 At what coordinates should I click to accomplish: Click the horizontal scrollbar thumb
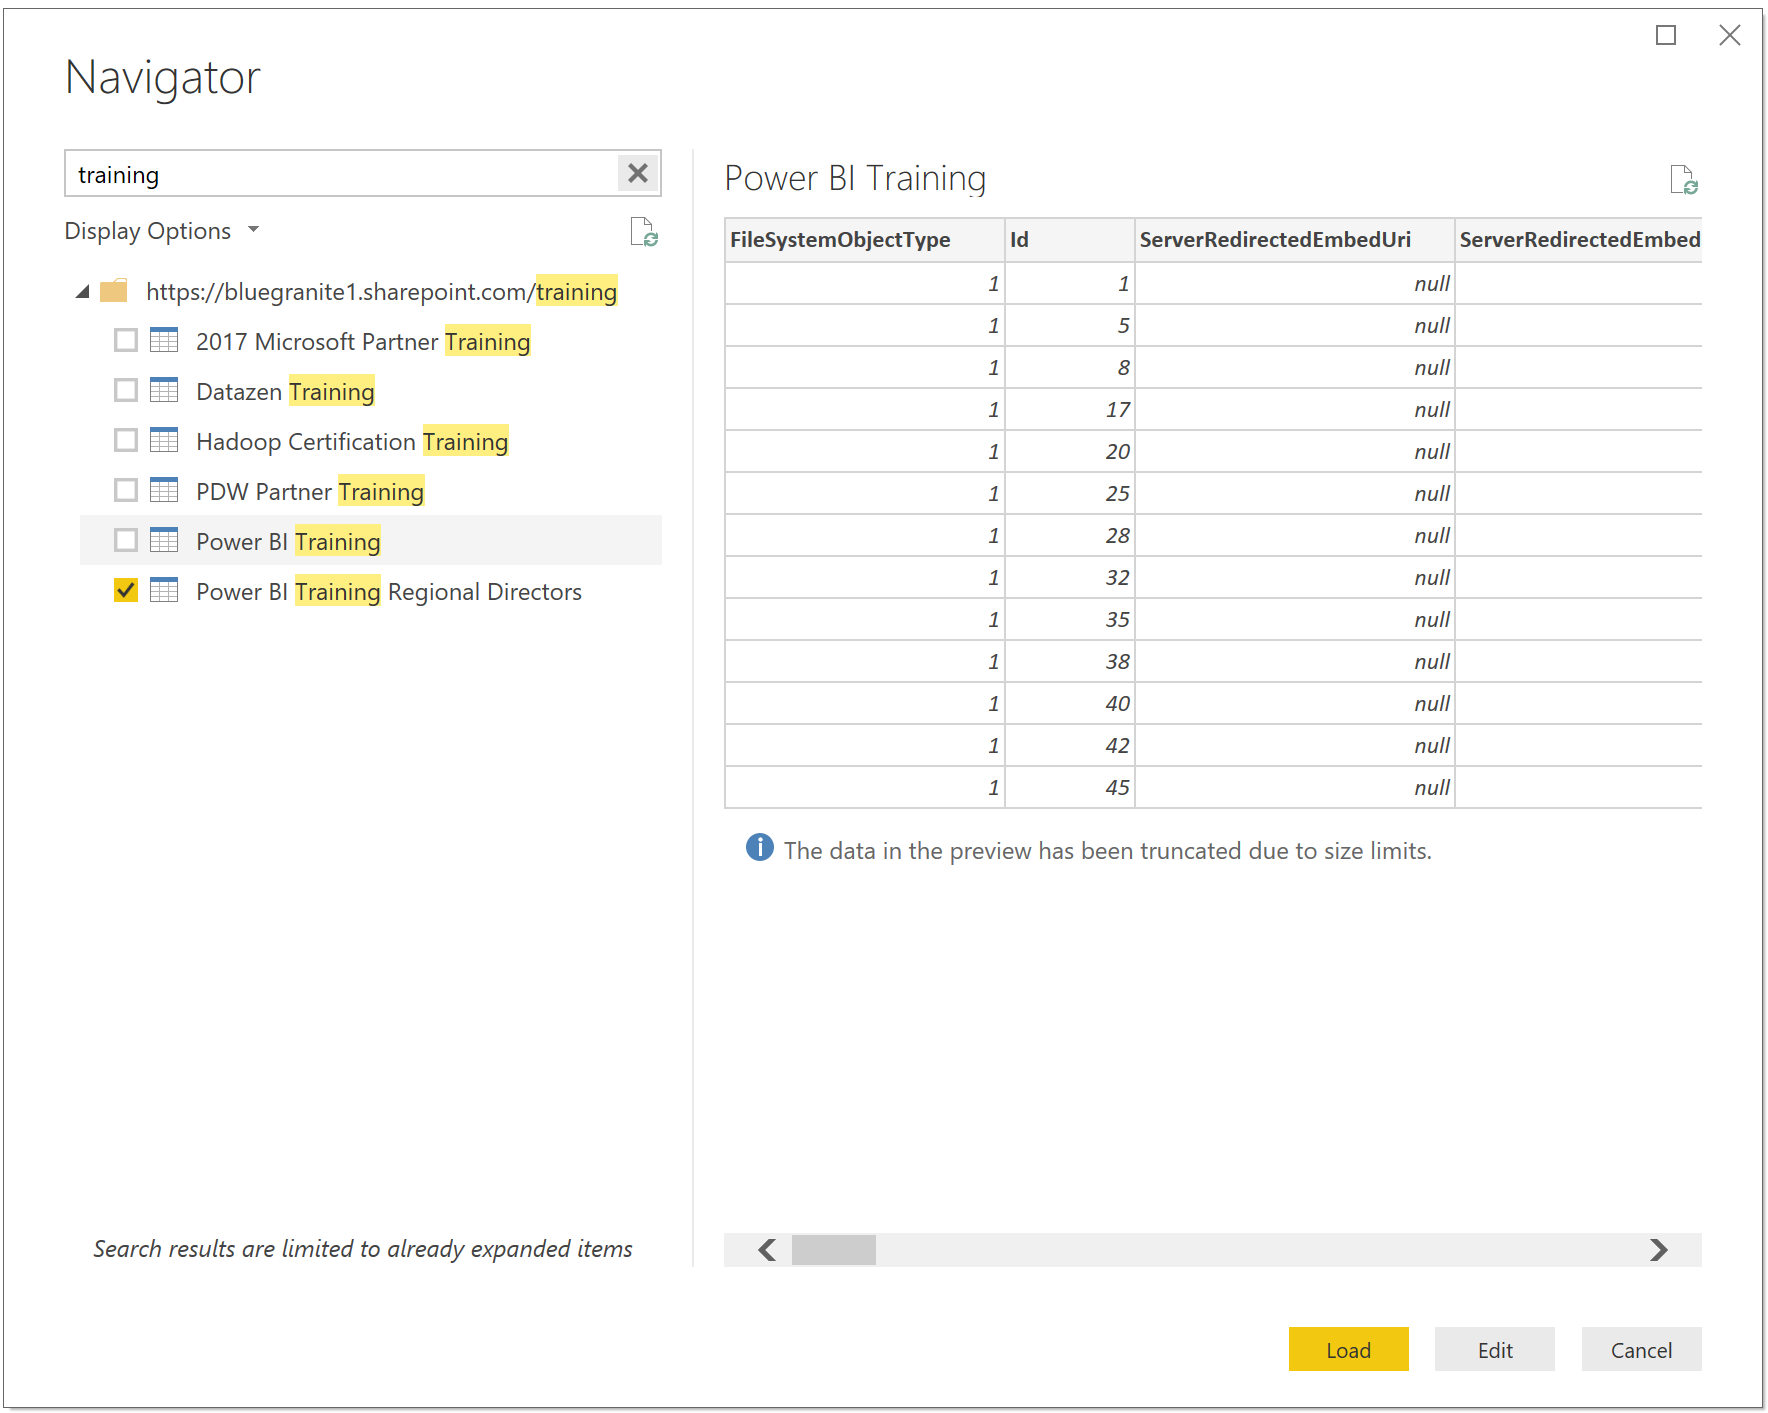click(834, 1250)
